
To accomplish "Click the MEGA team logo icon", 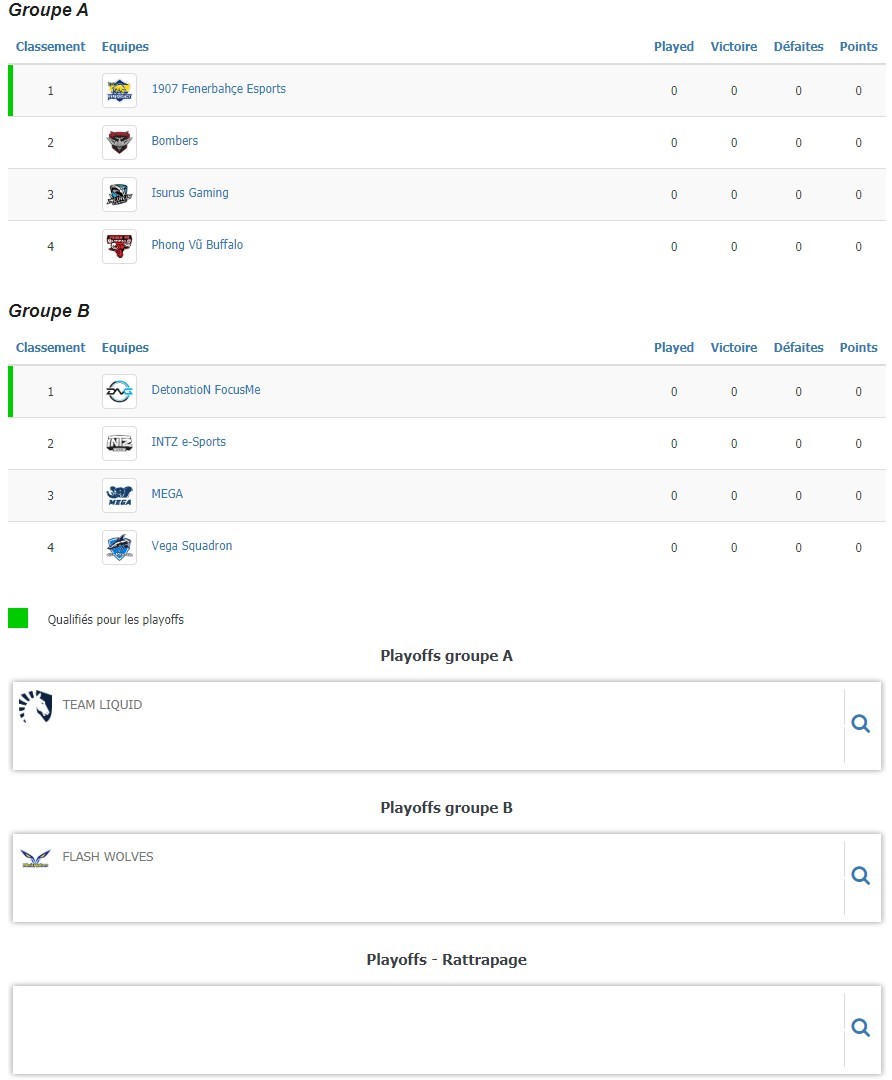I will click(119, 495).
